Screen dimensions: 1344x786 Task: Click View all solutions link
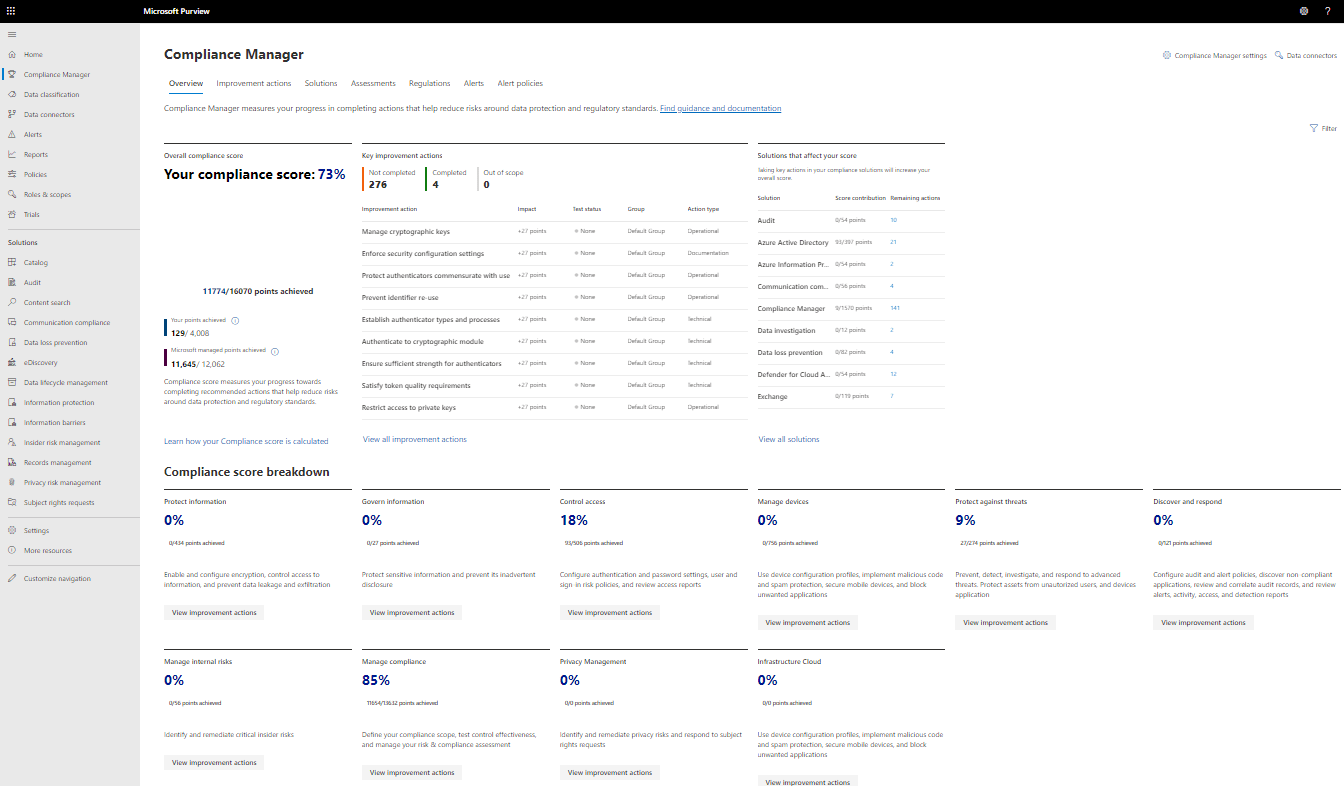tap(788, 439)
